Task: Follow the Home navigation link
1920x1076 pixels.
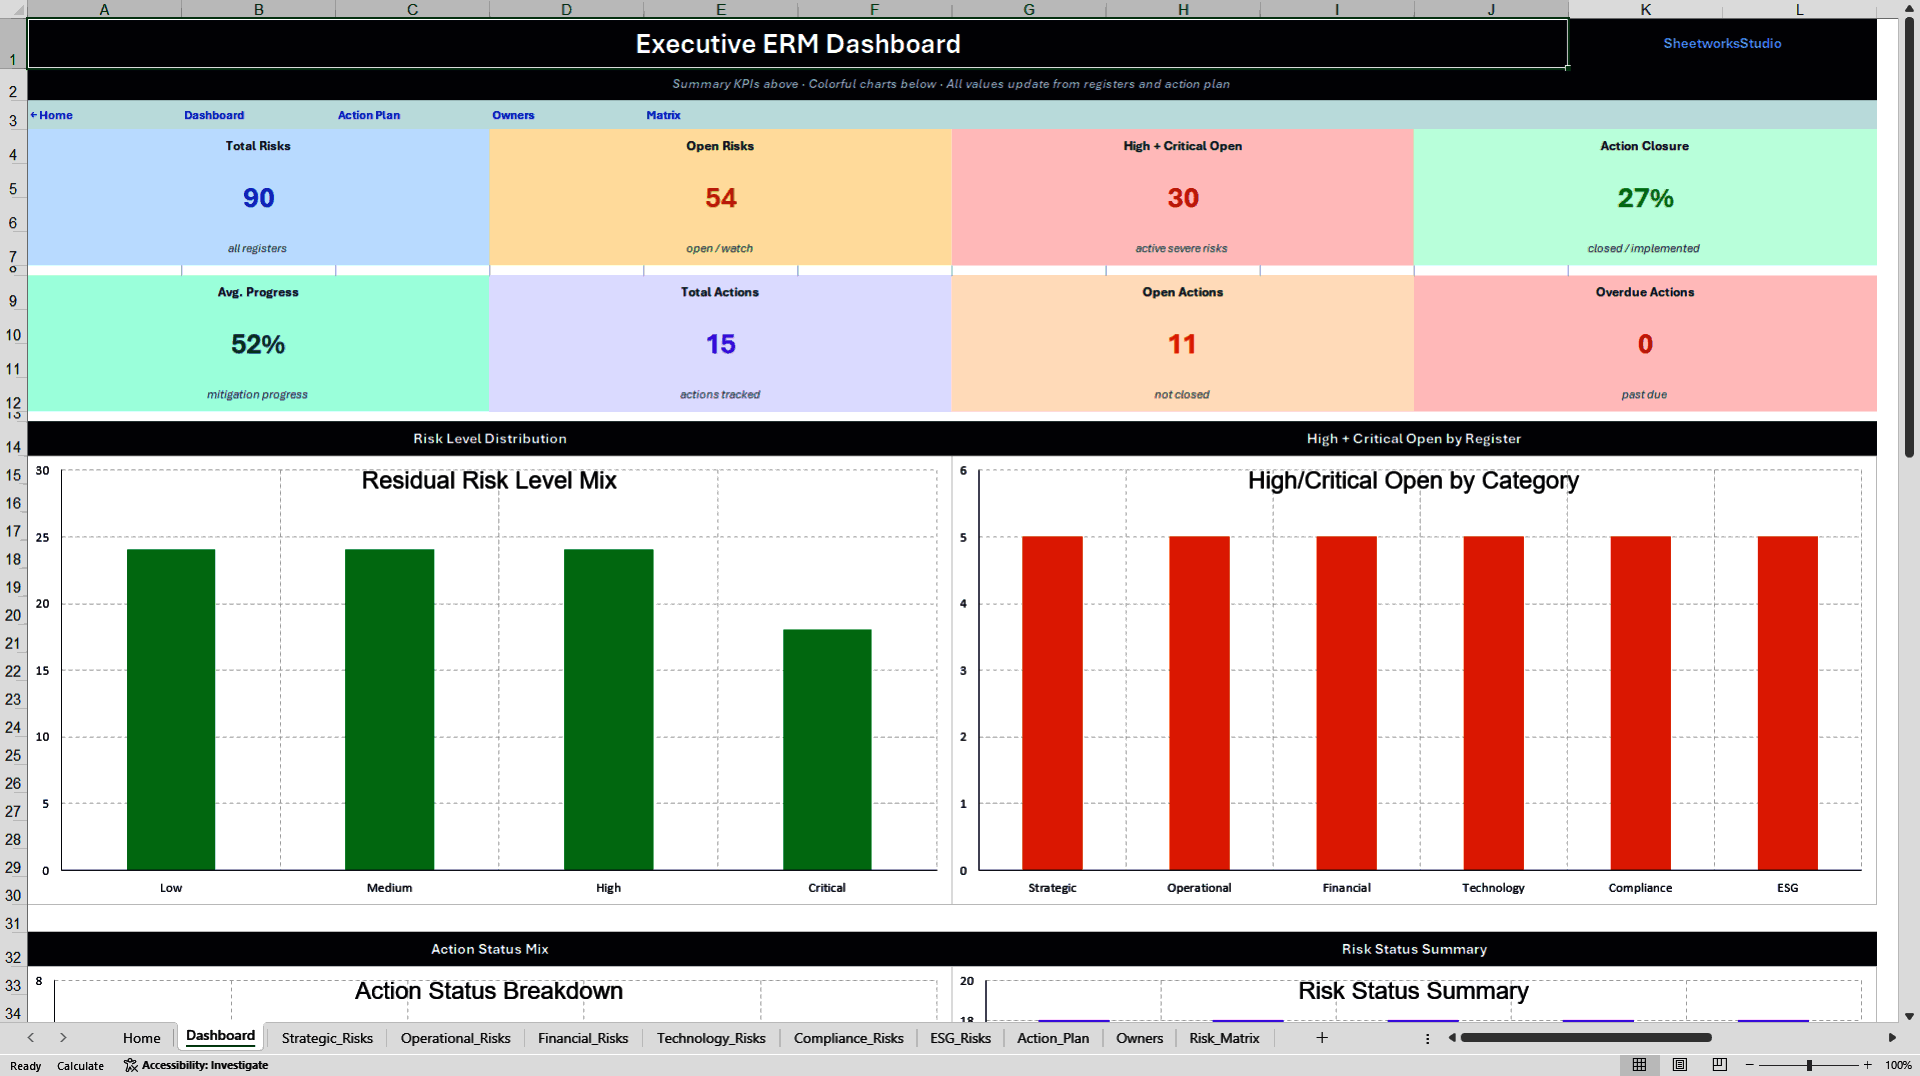Action: 52,115
